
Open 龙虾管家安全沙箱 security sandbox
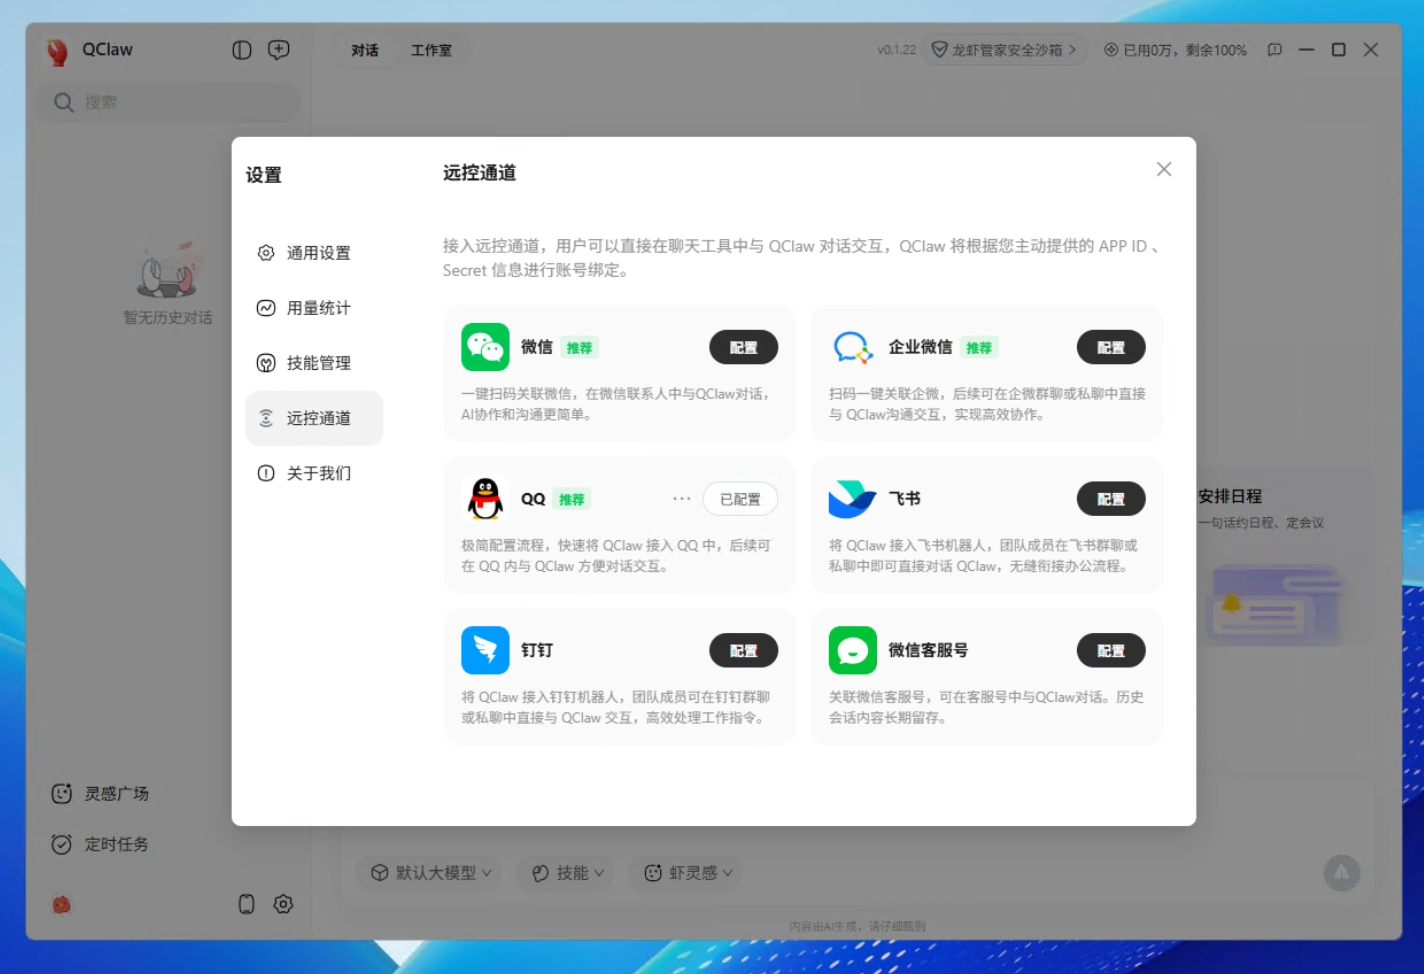1004,50
